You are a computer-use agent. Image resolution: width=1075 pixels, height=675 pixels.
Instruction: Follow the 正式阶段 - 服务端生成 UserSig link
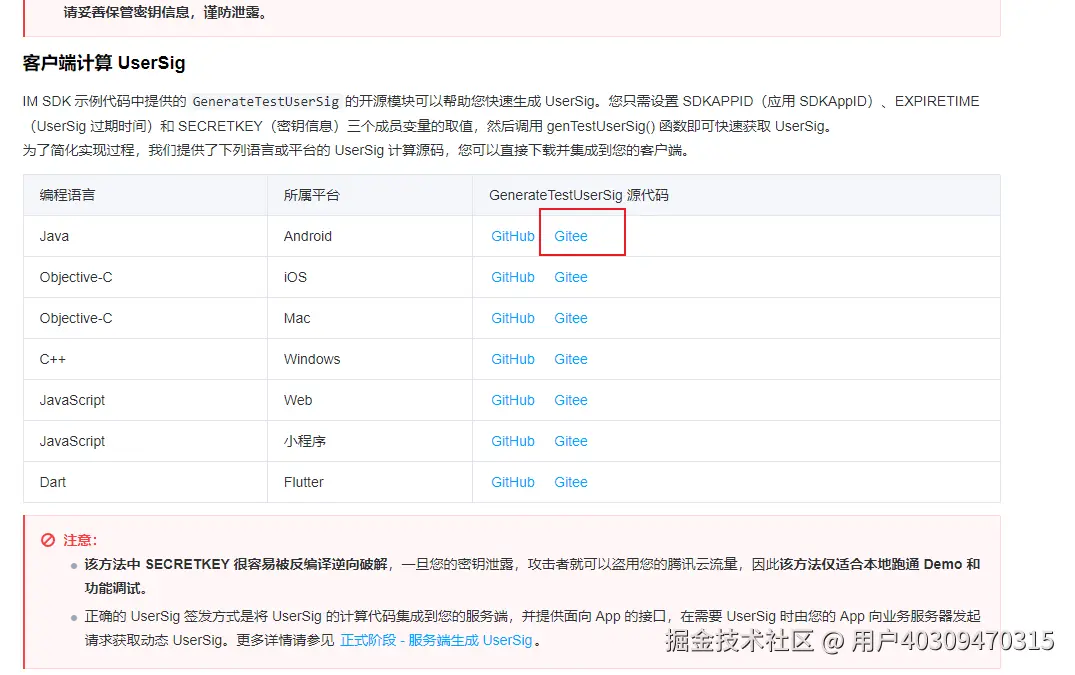[x=436, y=641]
